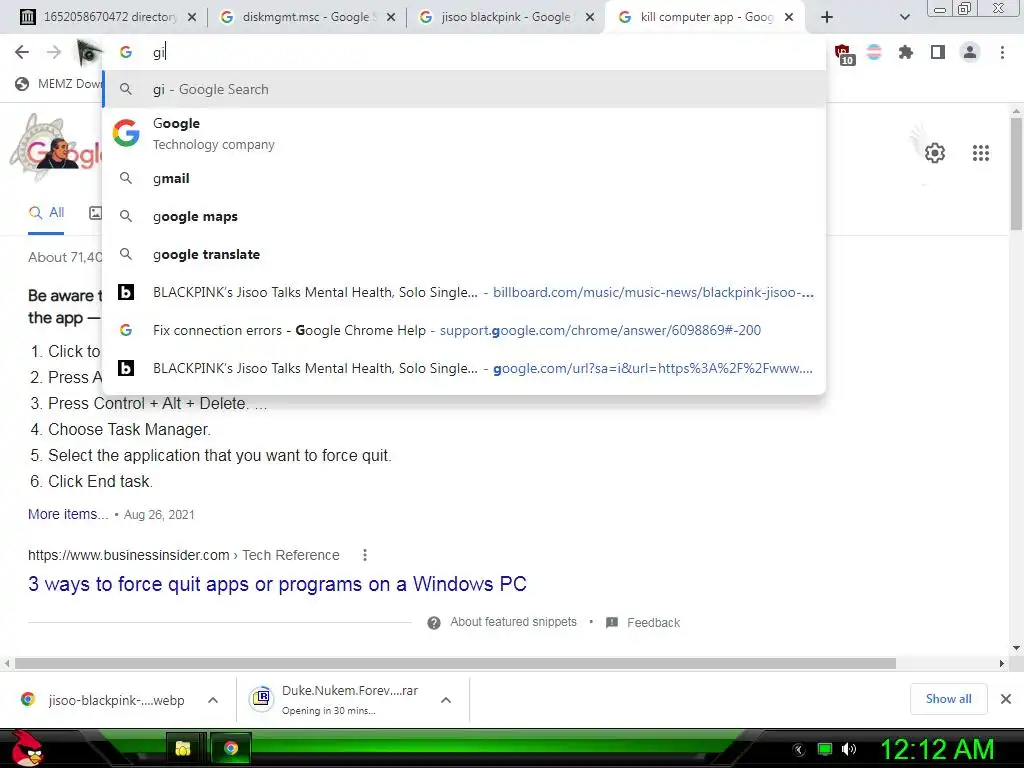Open '3 ways to force quit apps' result
The height and width of the screenshot is (768, 1024).
pyautogui.click(x=278, y=584)
